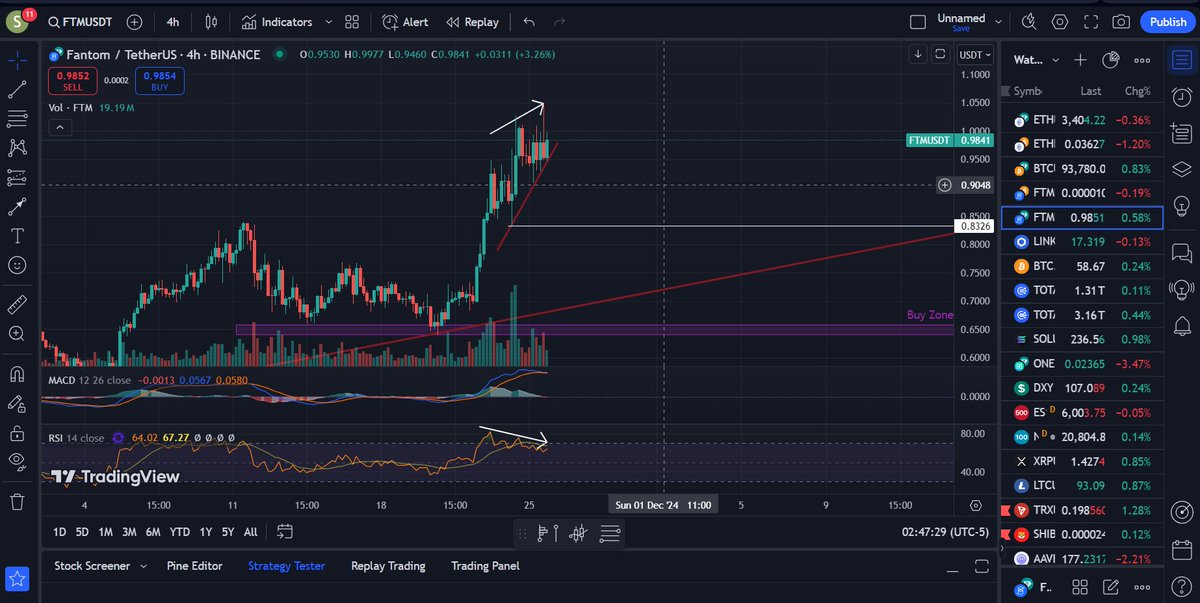Open the emoji icons tool

click(x=17, y=265)
